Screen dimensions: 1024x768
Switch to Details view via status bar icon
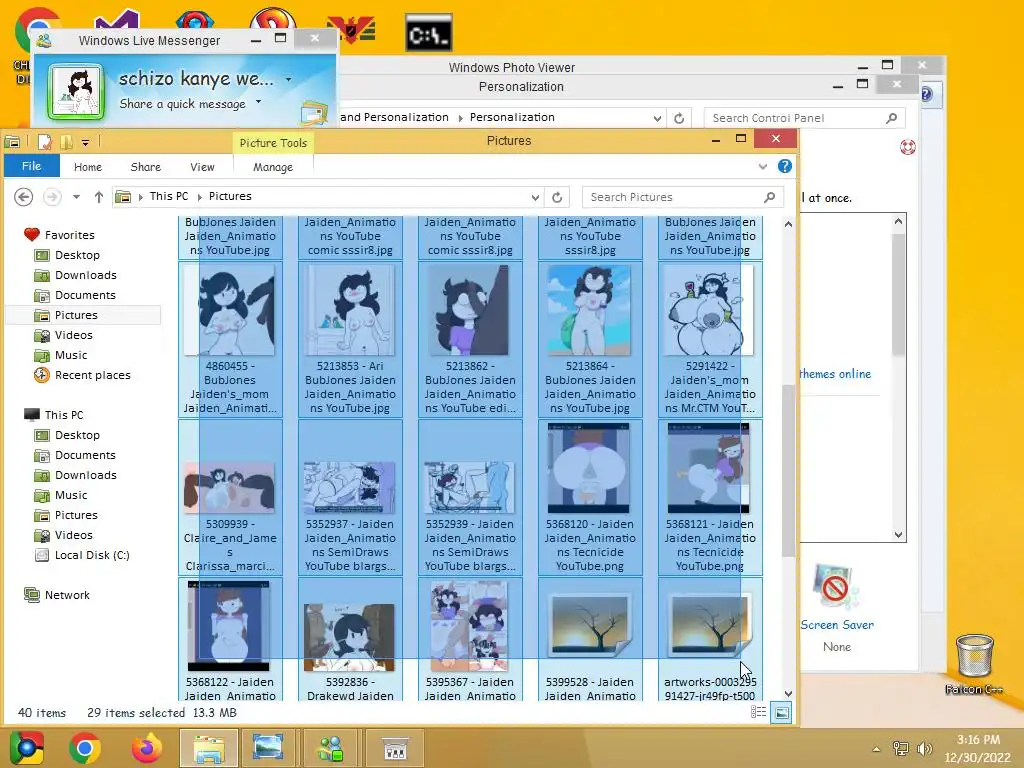(758, 712)
